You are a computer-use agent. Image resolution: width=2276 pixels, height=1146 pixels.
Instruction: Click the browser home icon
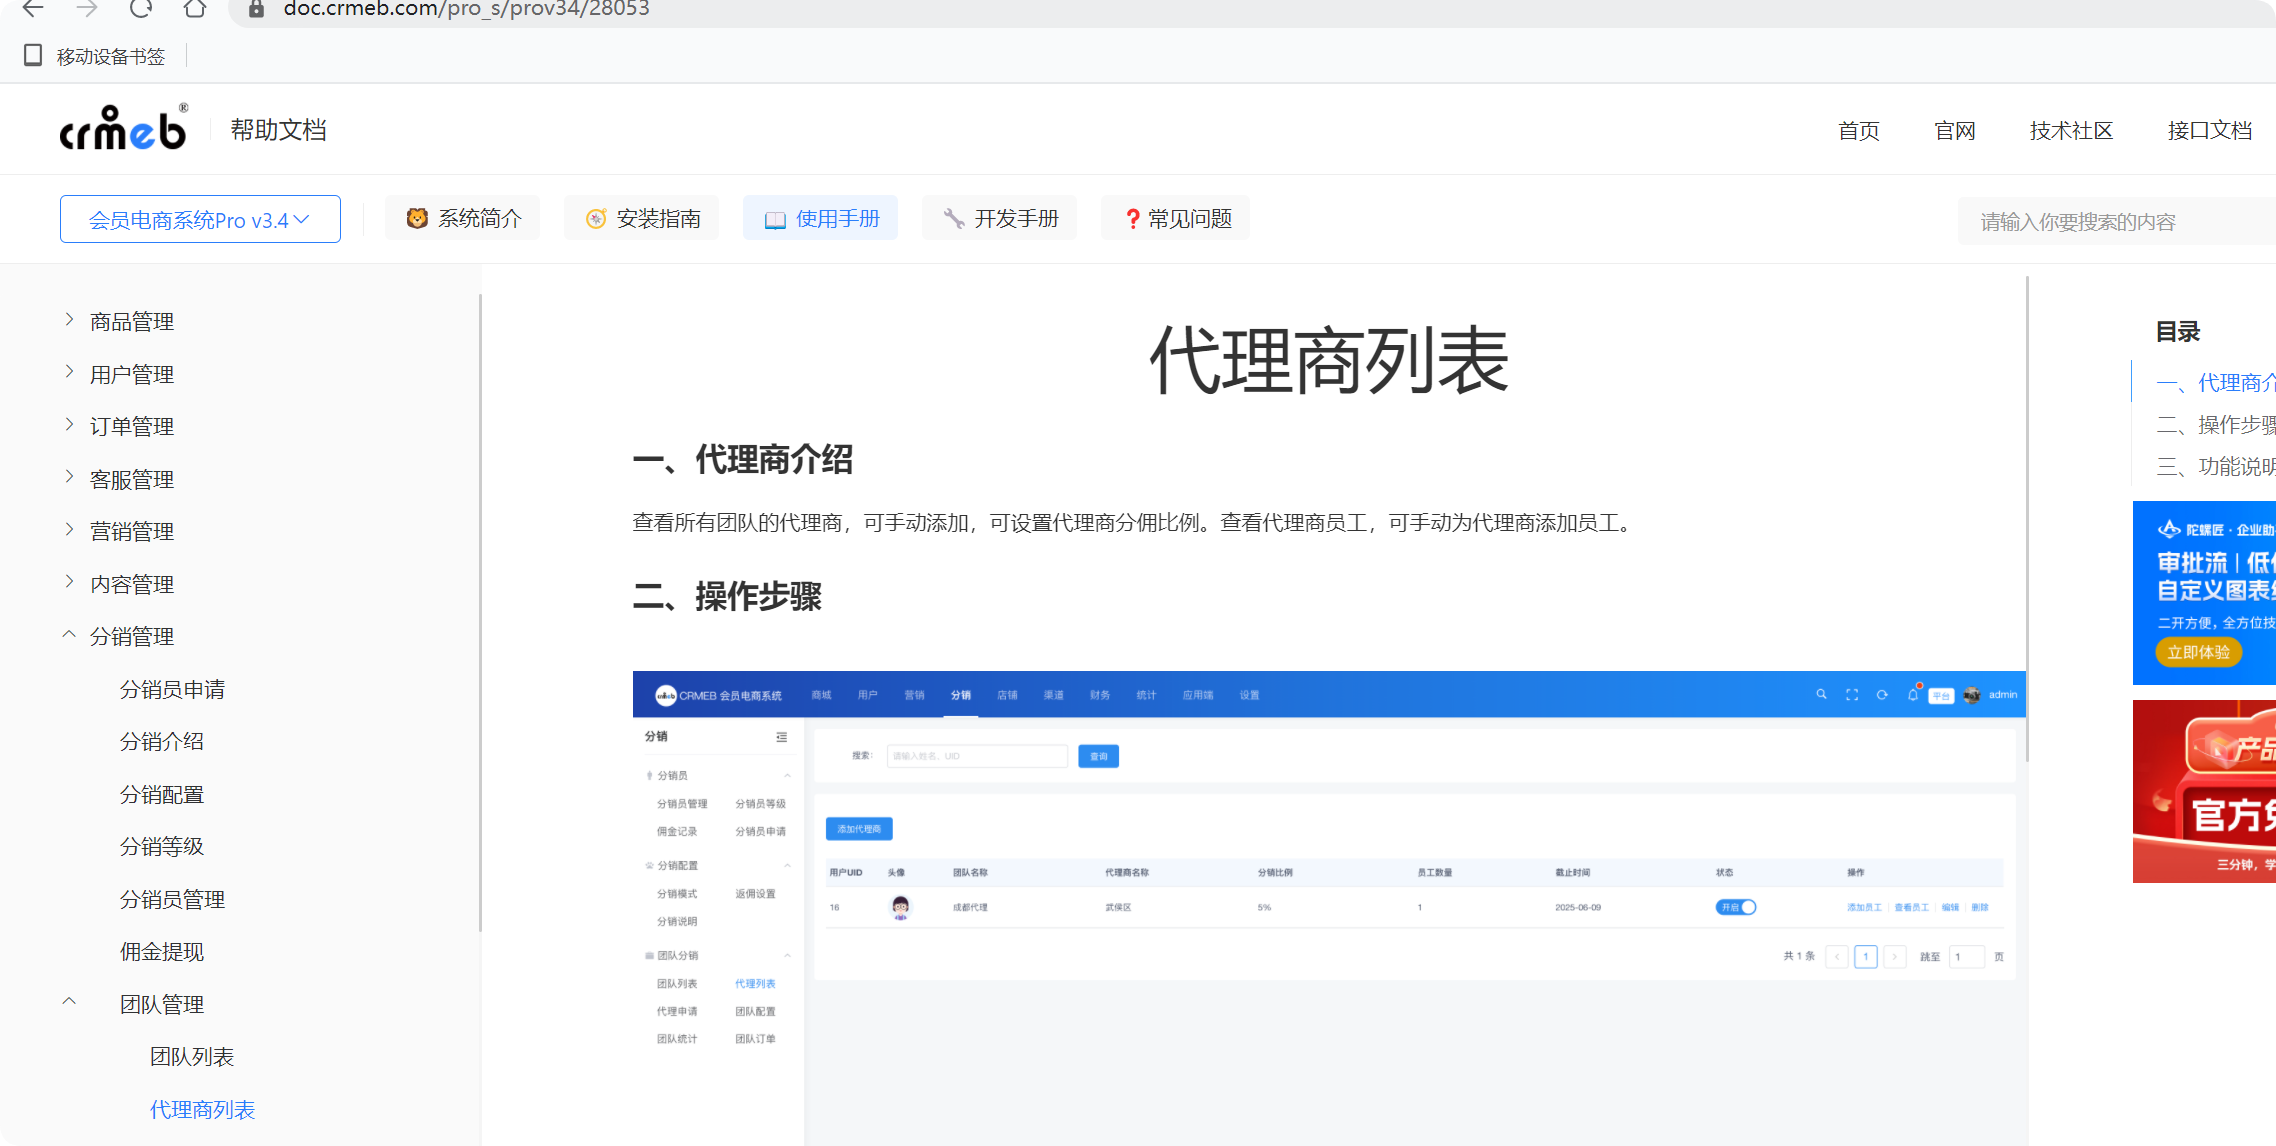click(x=195, y=9)
